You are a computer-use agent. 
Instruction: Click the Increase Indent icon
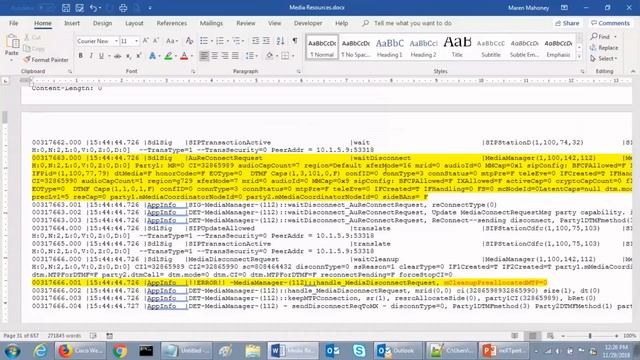[x=266, y=40]
